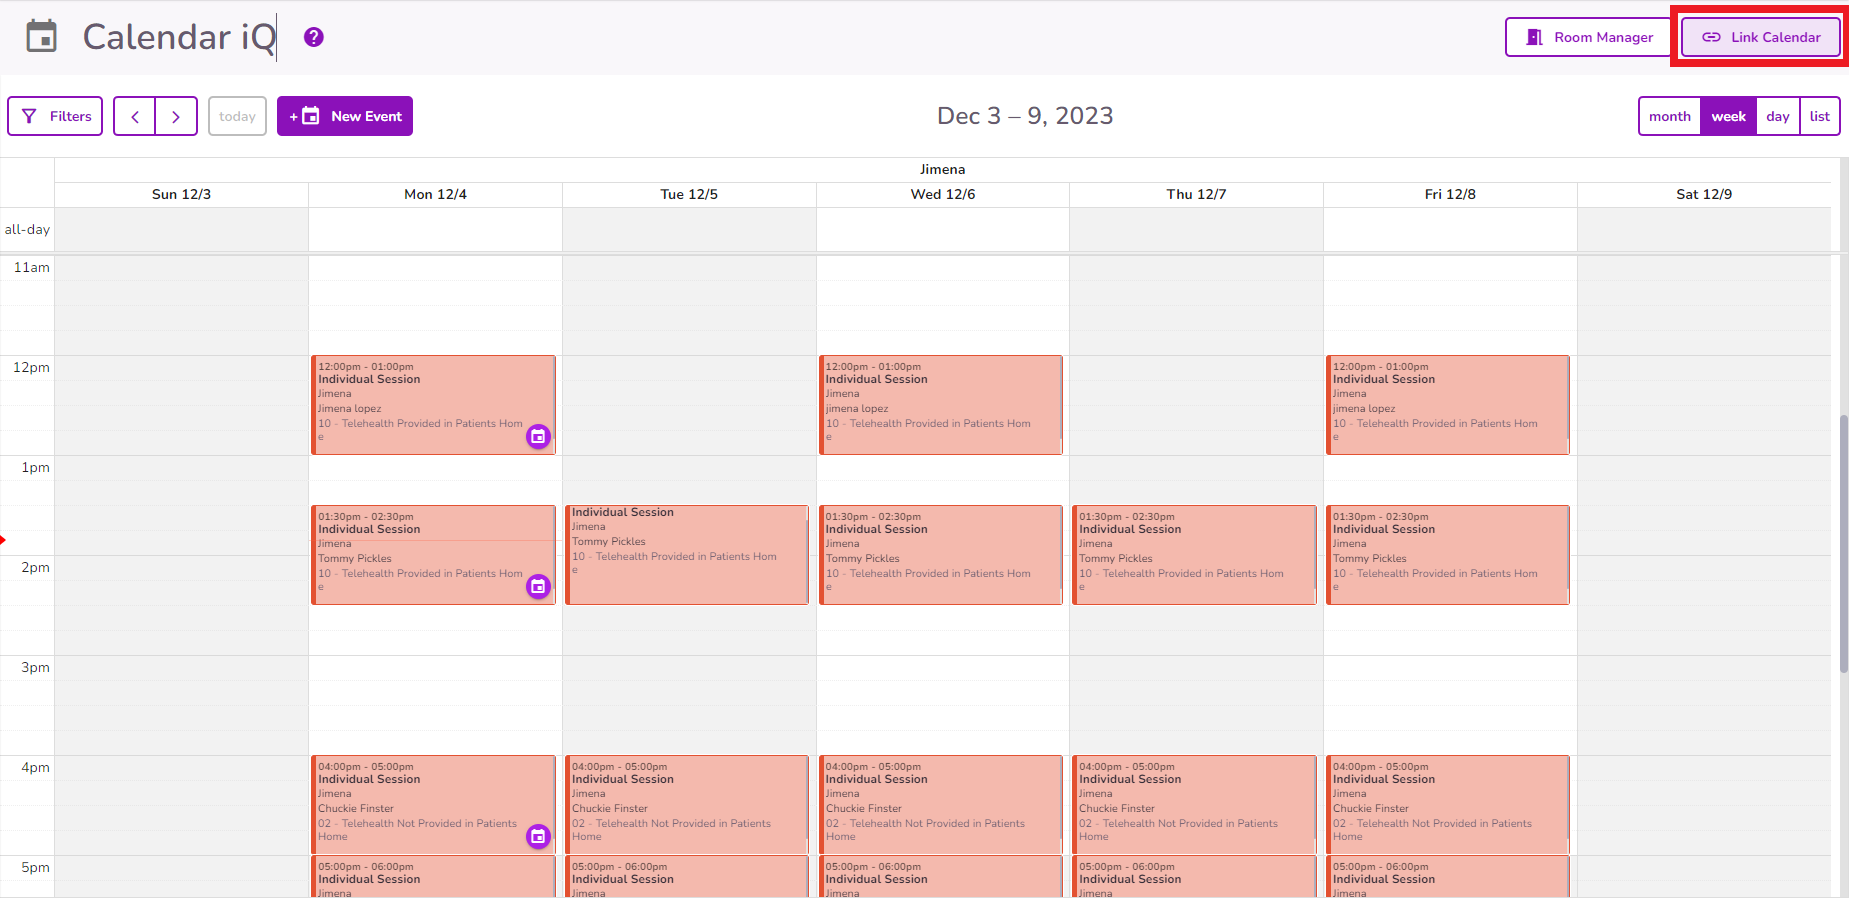The height and width of the screenshot is (898, 1849).
Task: Click the camera icon on Monday's 4pm session
Action: tap(538, 837)
